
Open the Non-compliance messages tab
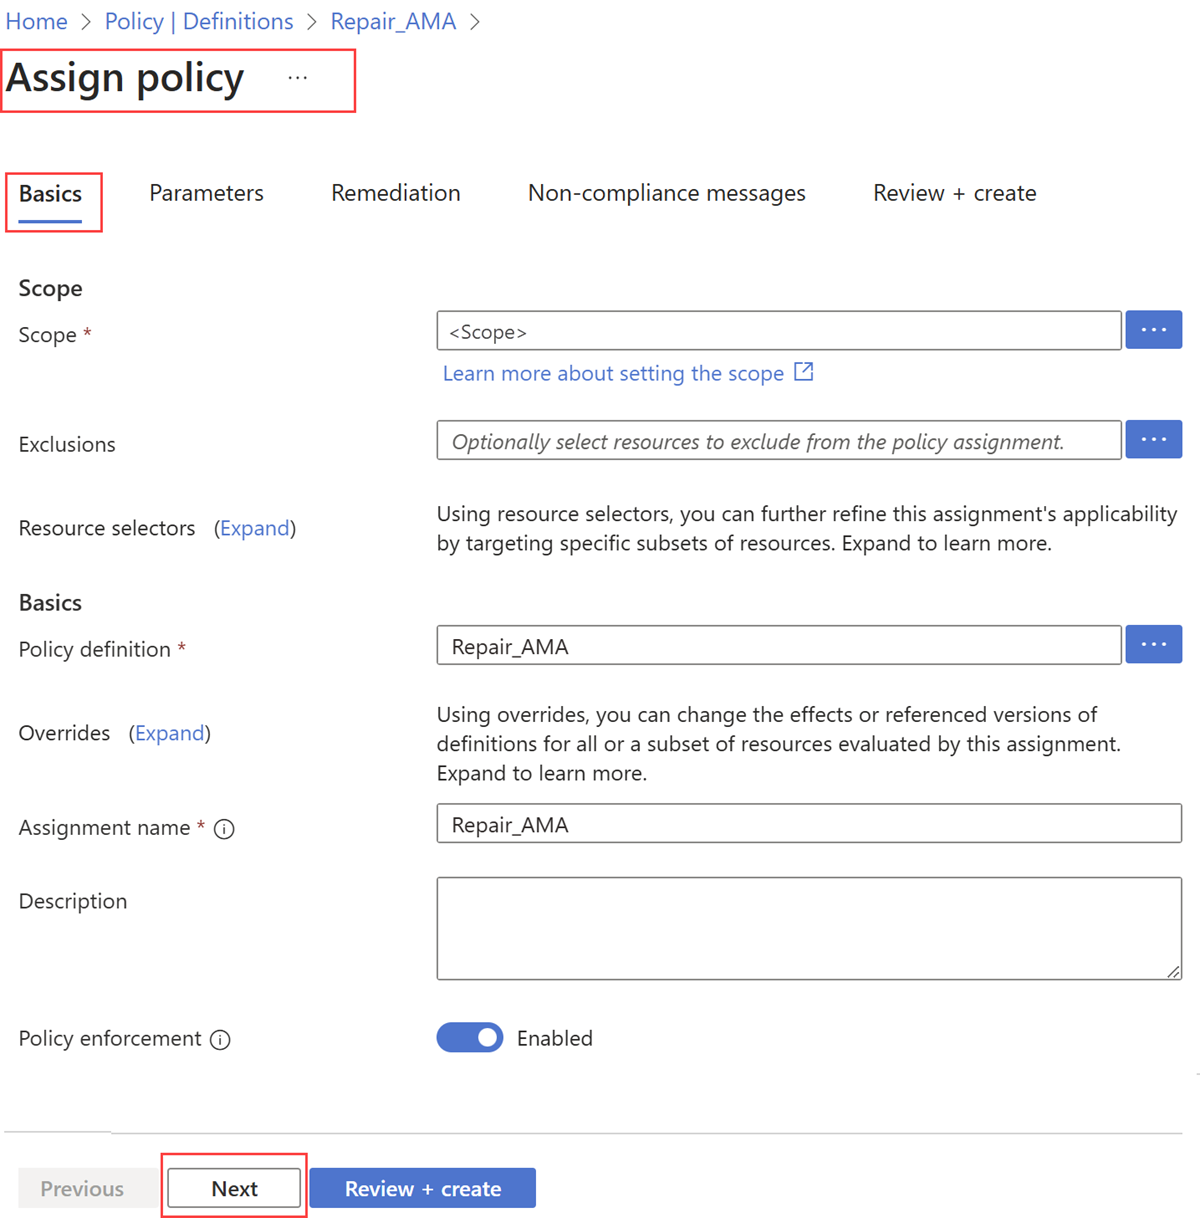(666, 193)
